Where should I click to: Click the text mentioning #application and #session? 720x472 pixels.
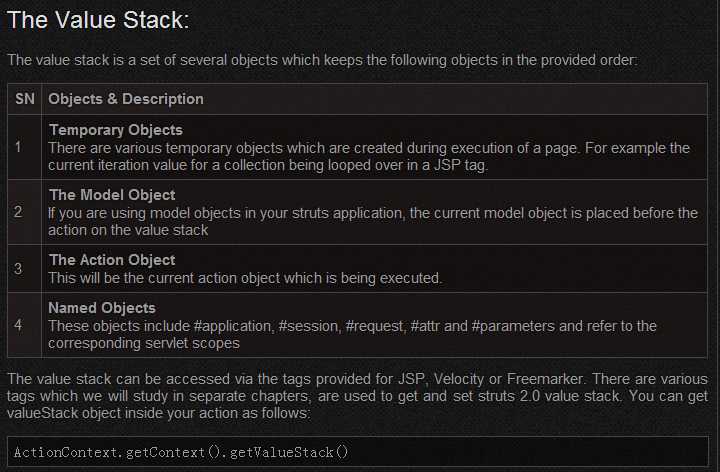pos(352,326)
